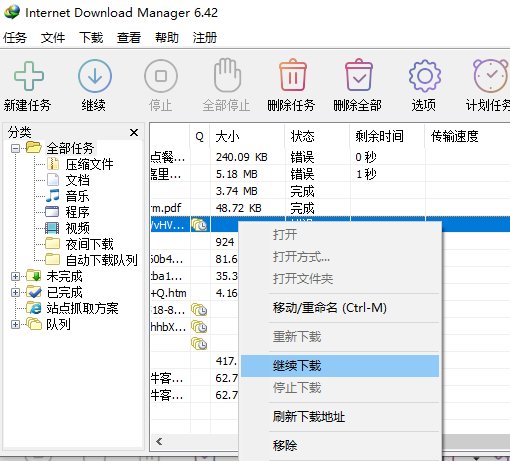Choose 打开方式... in context menu
The height and width of the screenshot is (461, 510).
[x=340, y=257]
